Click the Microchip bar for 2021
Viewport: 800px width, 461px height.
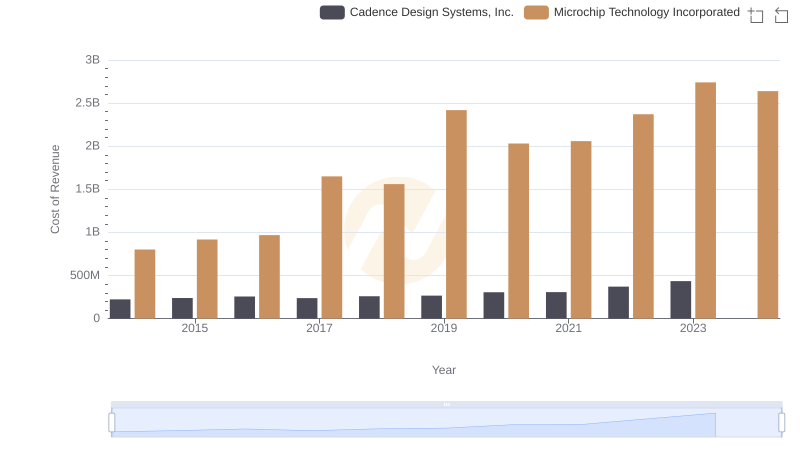tap(580, 229)
